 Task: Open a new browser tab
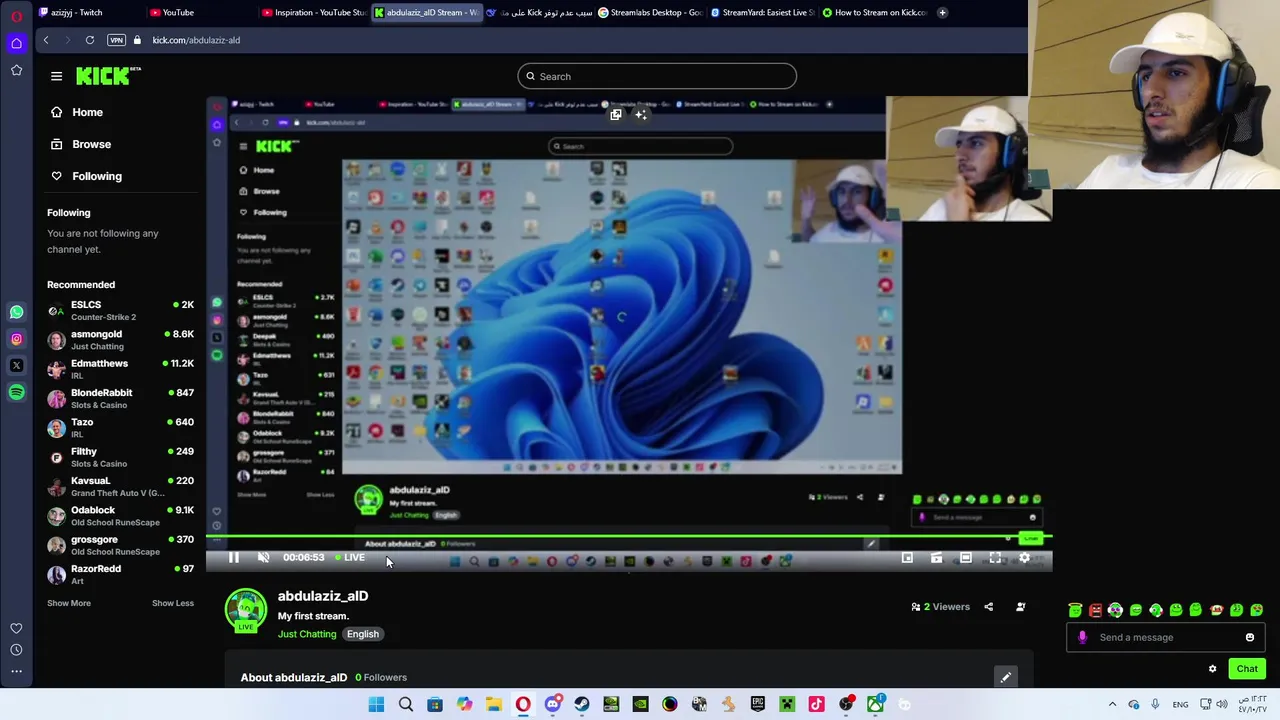coord(942,12)
